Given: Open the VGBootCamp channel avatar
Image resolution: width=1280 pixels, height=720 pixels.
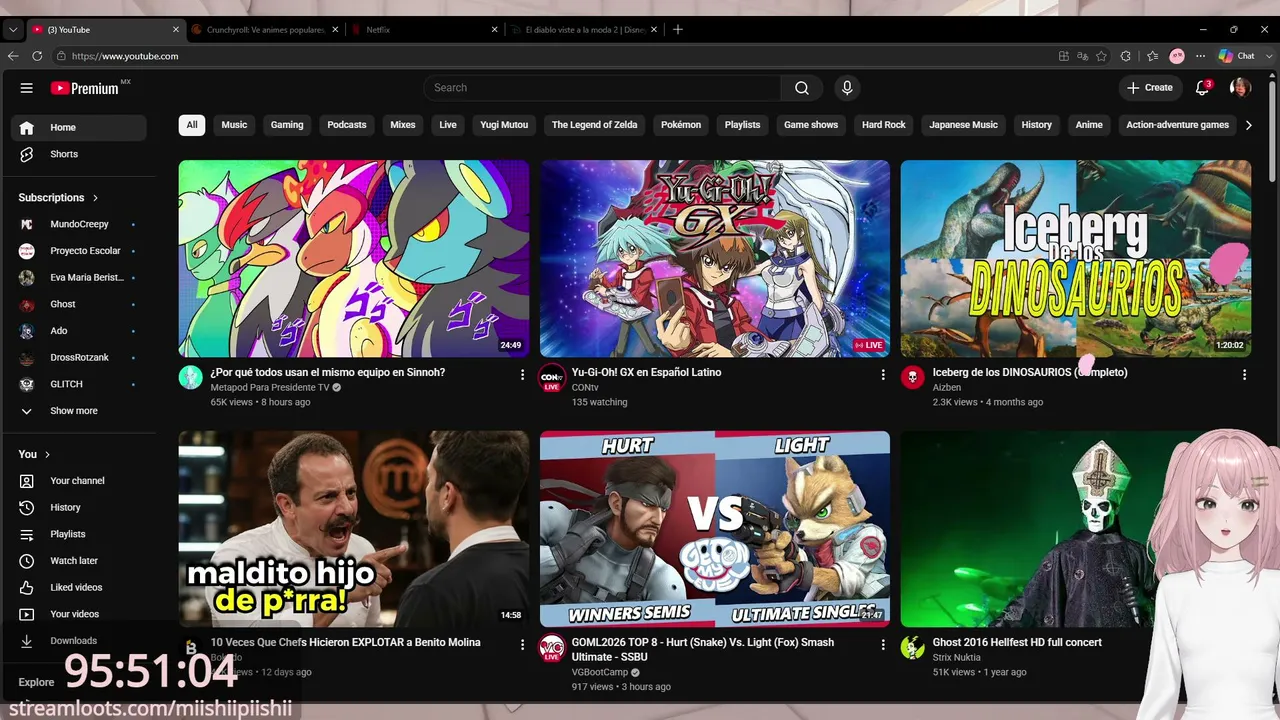Looking at the screenshot, I should click(551, 647).
